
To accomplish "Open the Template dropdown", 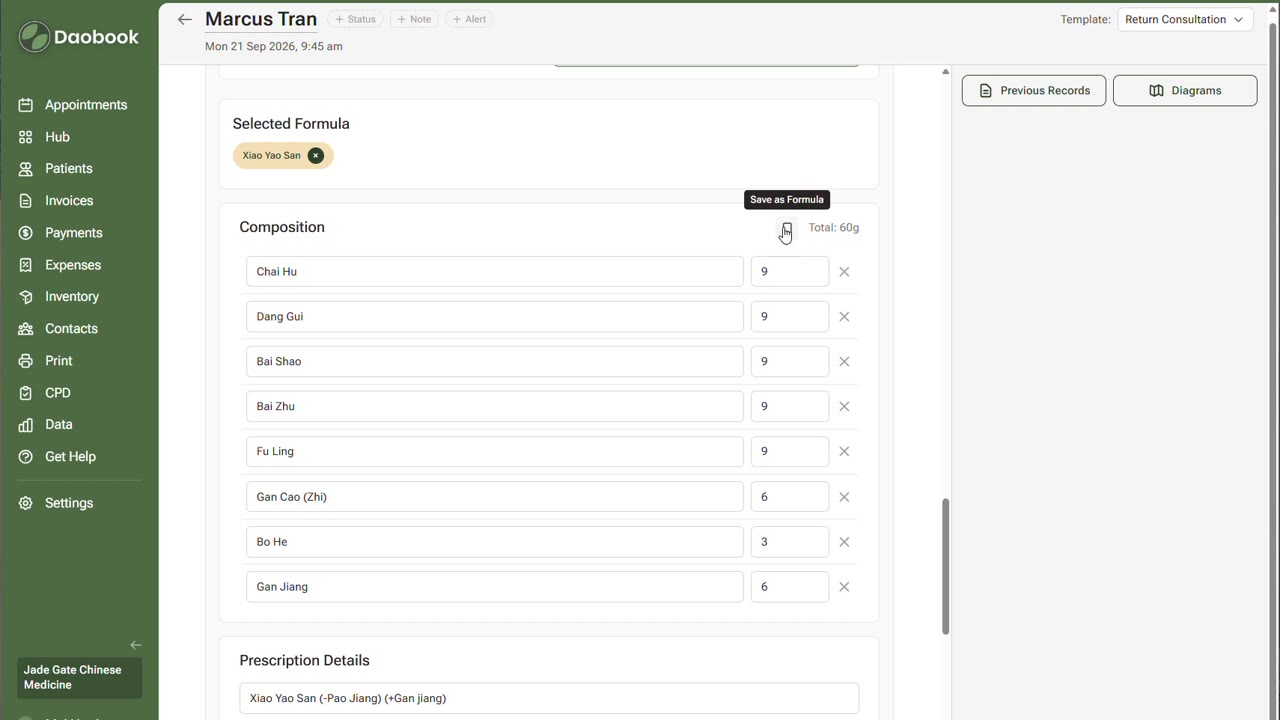I will point(1185,19).
